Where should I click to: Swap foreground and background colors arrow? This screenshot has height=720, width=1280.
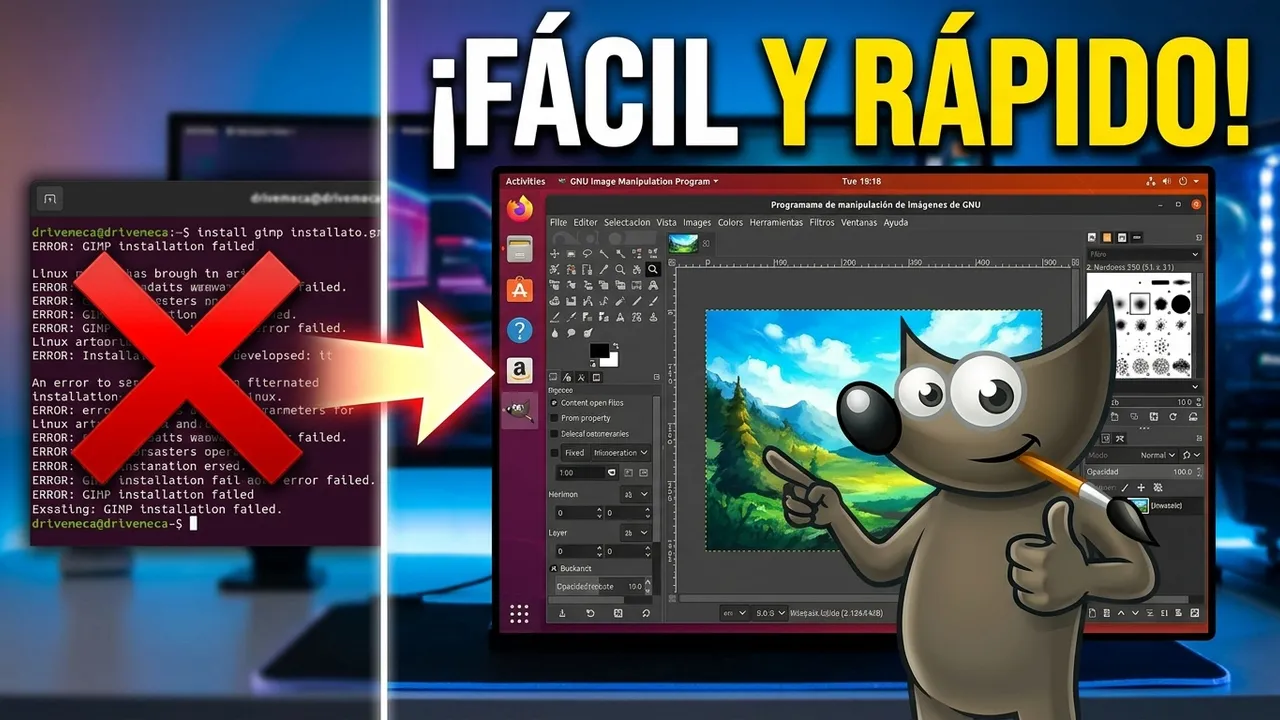tap(616, 345)
